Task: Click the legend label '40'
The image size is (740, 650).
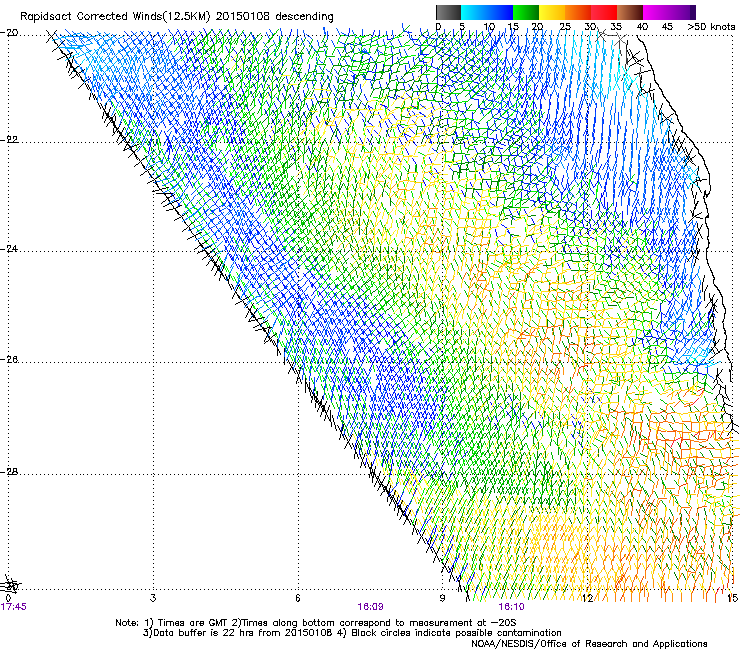Action: (x=642, y=27)
